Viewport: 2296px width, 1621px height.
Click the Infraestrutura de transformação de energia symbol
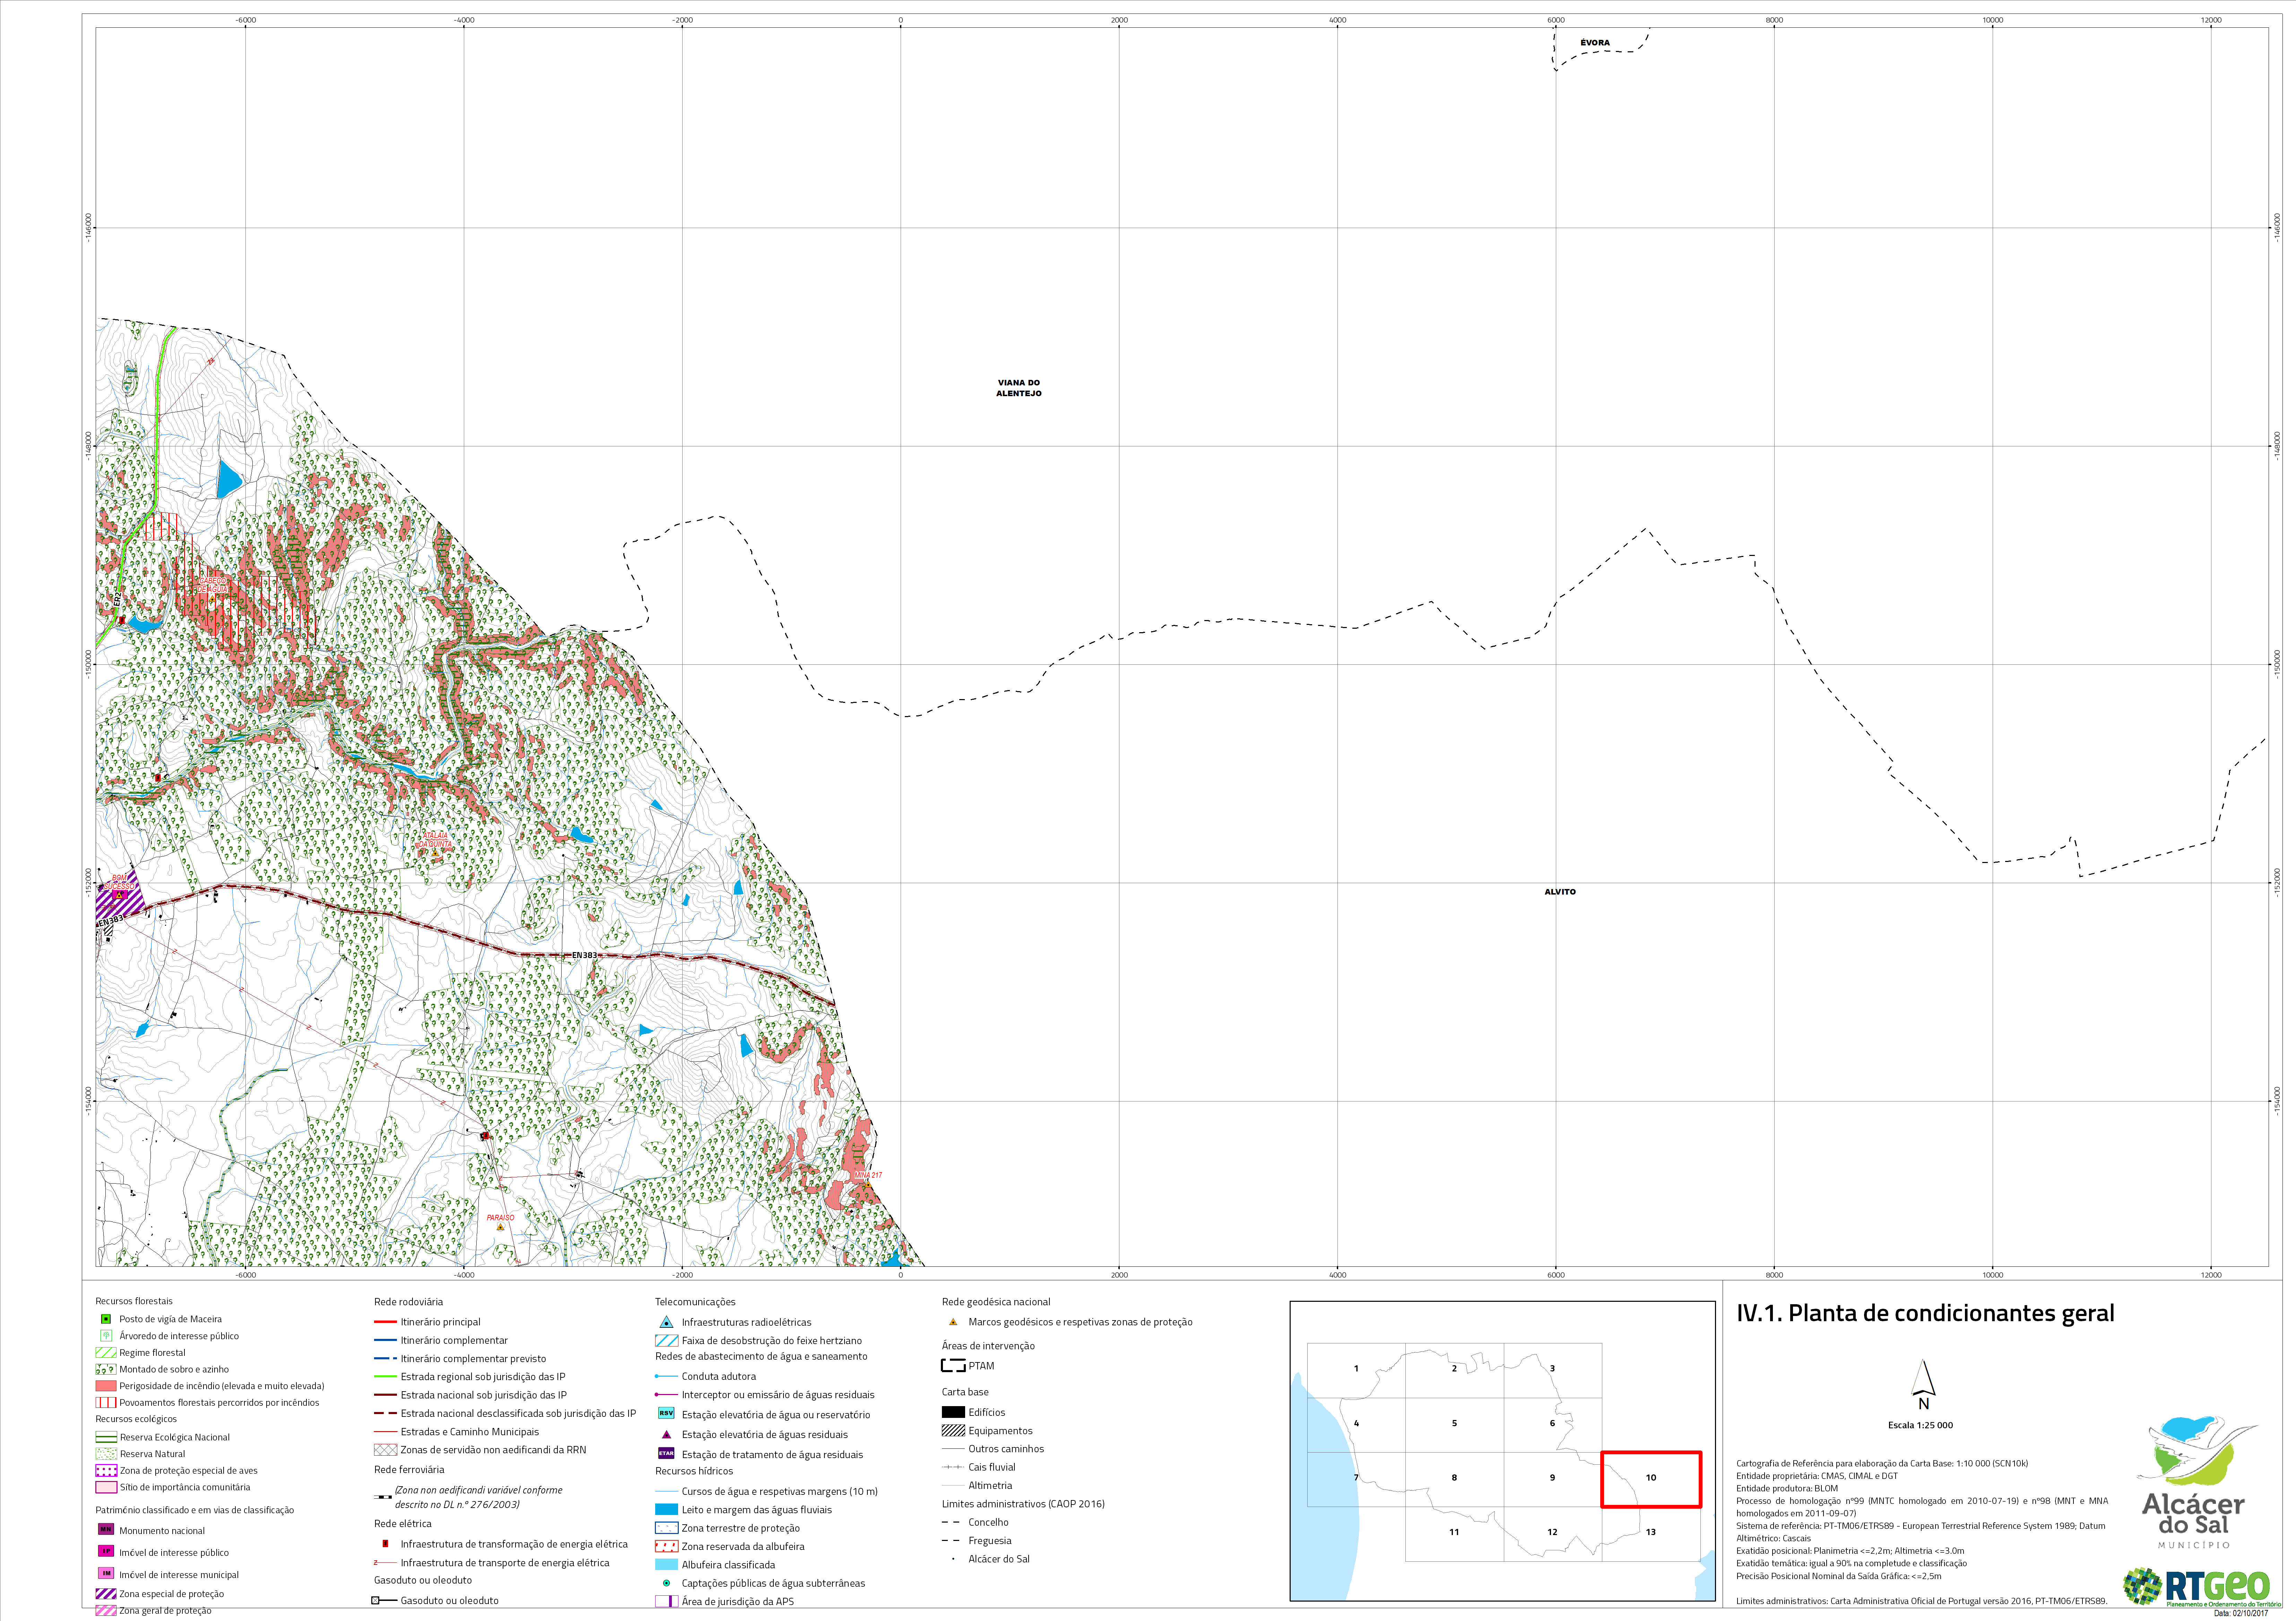[x=385, y=1544]
